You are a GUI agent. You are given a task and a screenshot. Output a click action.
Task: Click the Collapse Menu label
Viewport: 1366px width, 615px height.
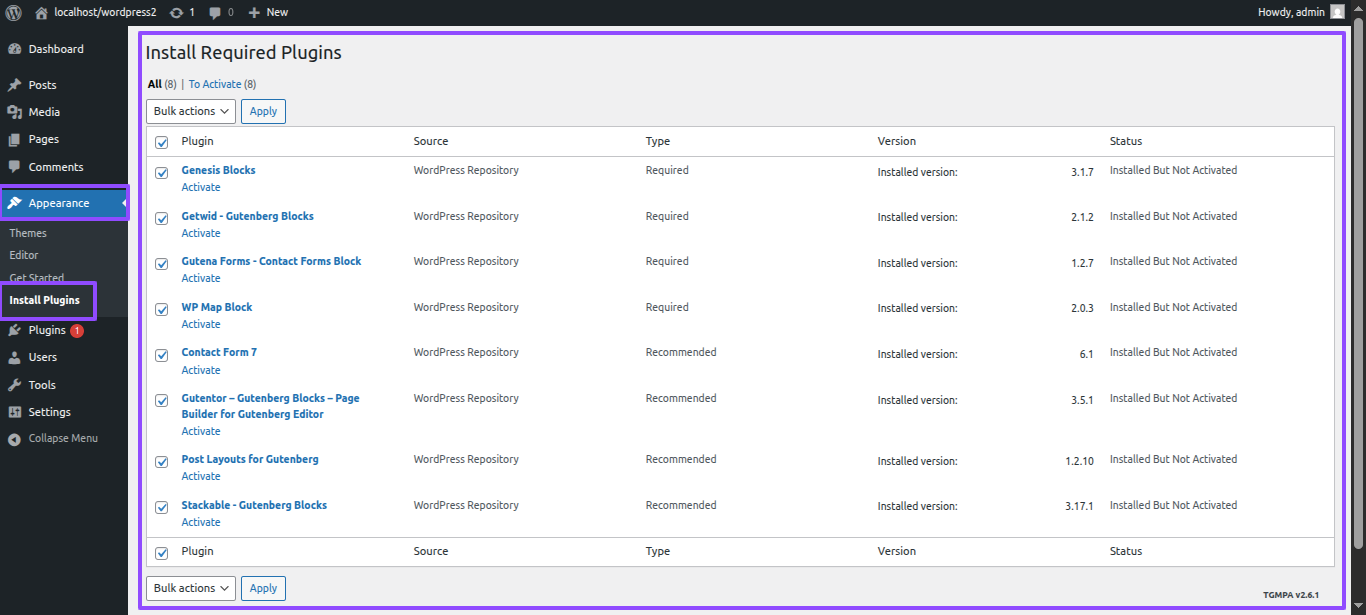pos(63,438)
